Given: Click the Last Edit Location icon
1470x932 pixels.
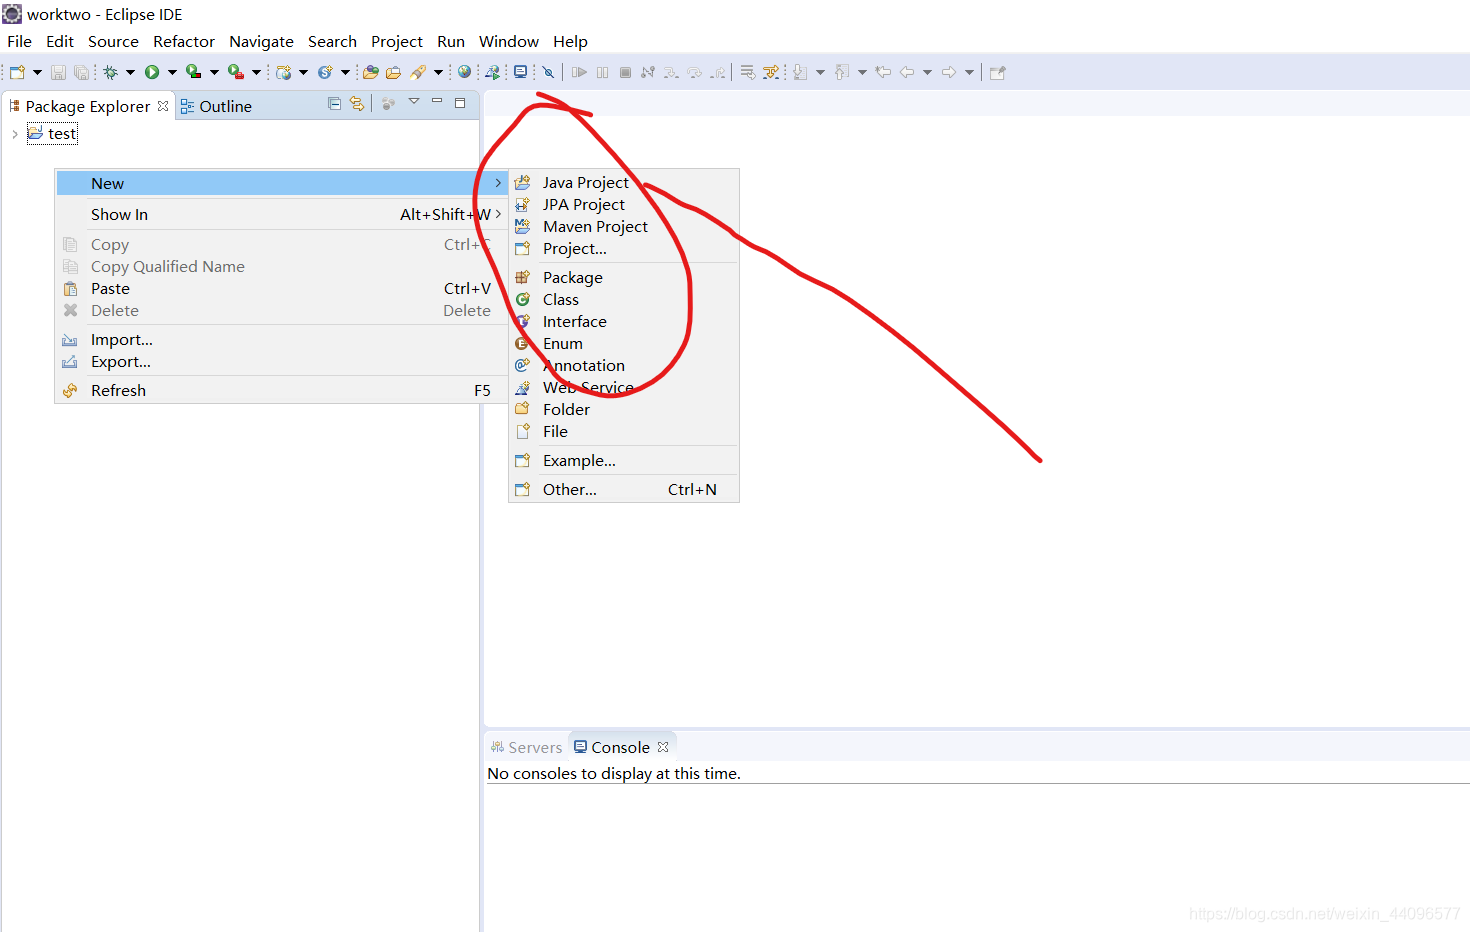Looking at the screenshot, I should click(x=883, y=72).
